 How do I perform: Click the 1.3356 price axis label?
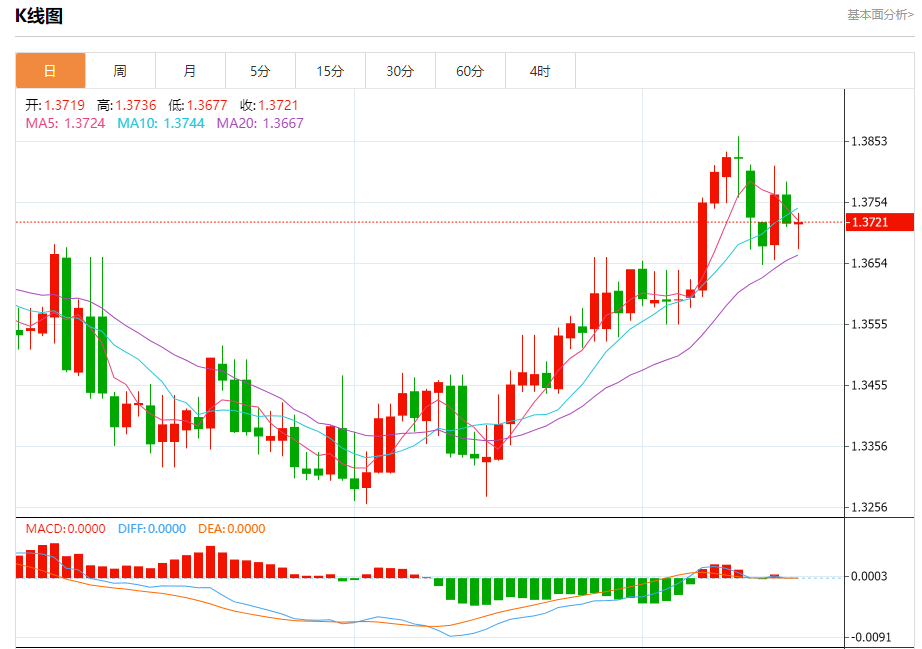click(869, 446)
